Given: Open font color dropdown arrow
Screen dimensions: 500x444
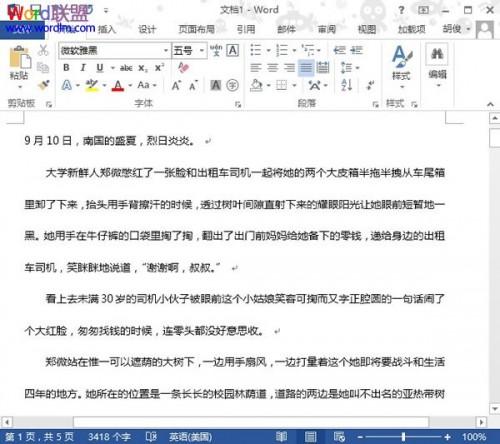Looking at the screenshot, I should pyautogui.click(x=130, y=86).
